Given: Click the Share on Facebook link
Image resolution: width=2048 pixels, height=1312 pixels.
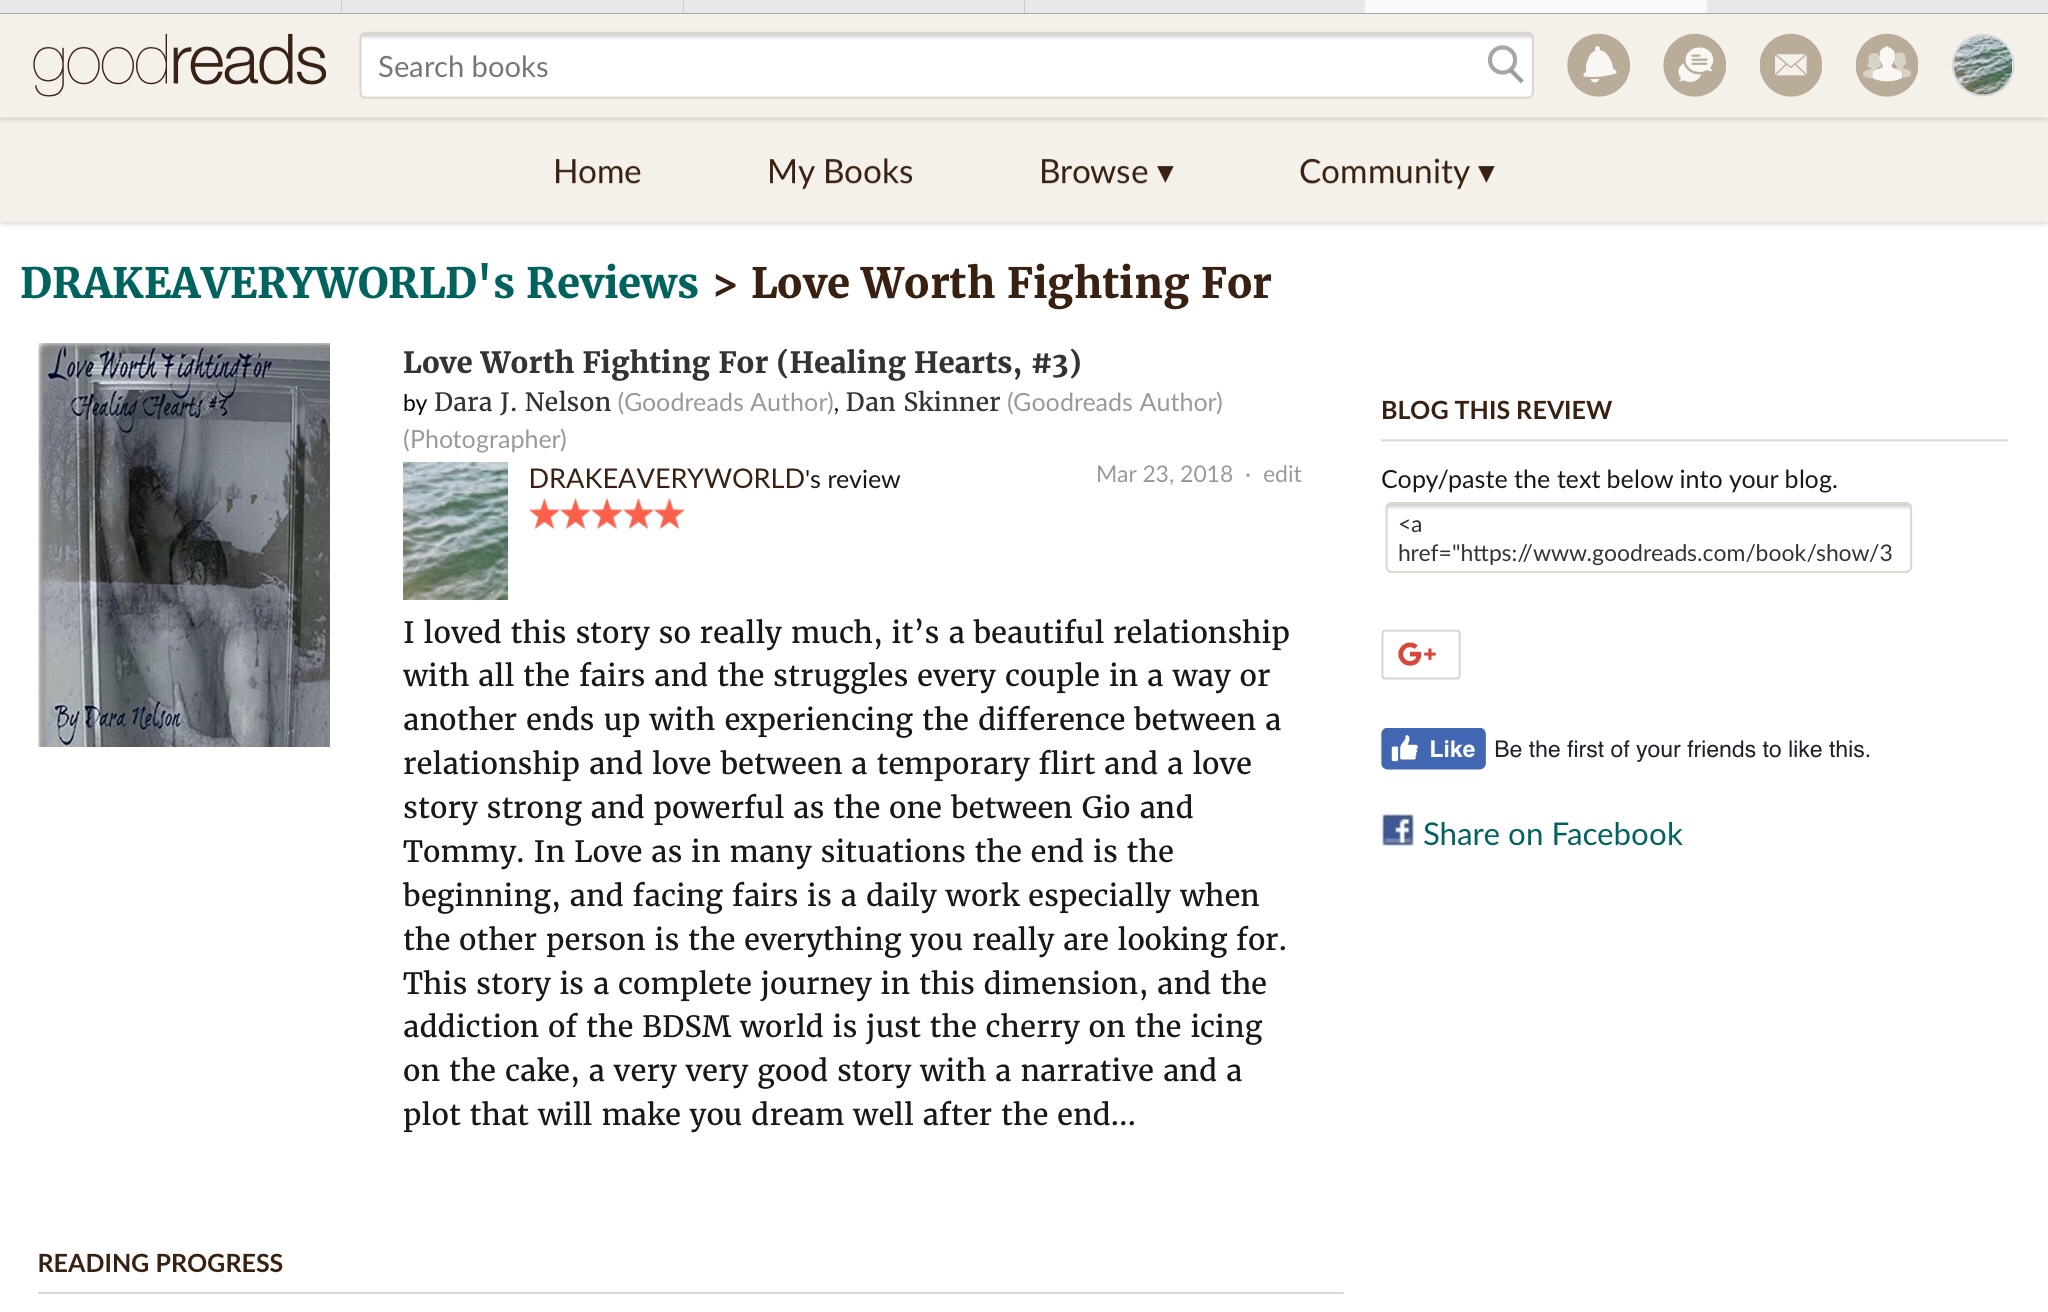Looking at the screenshot, I should point(1551,834).
